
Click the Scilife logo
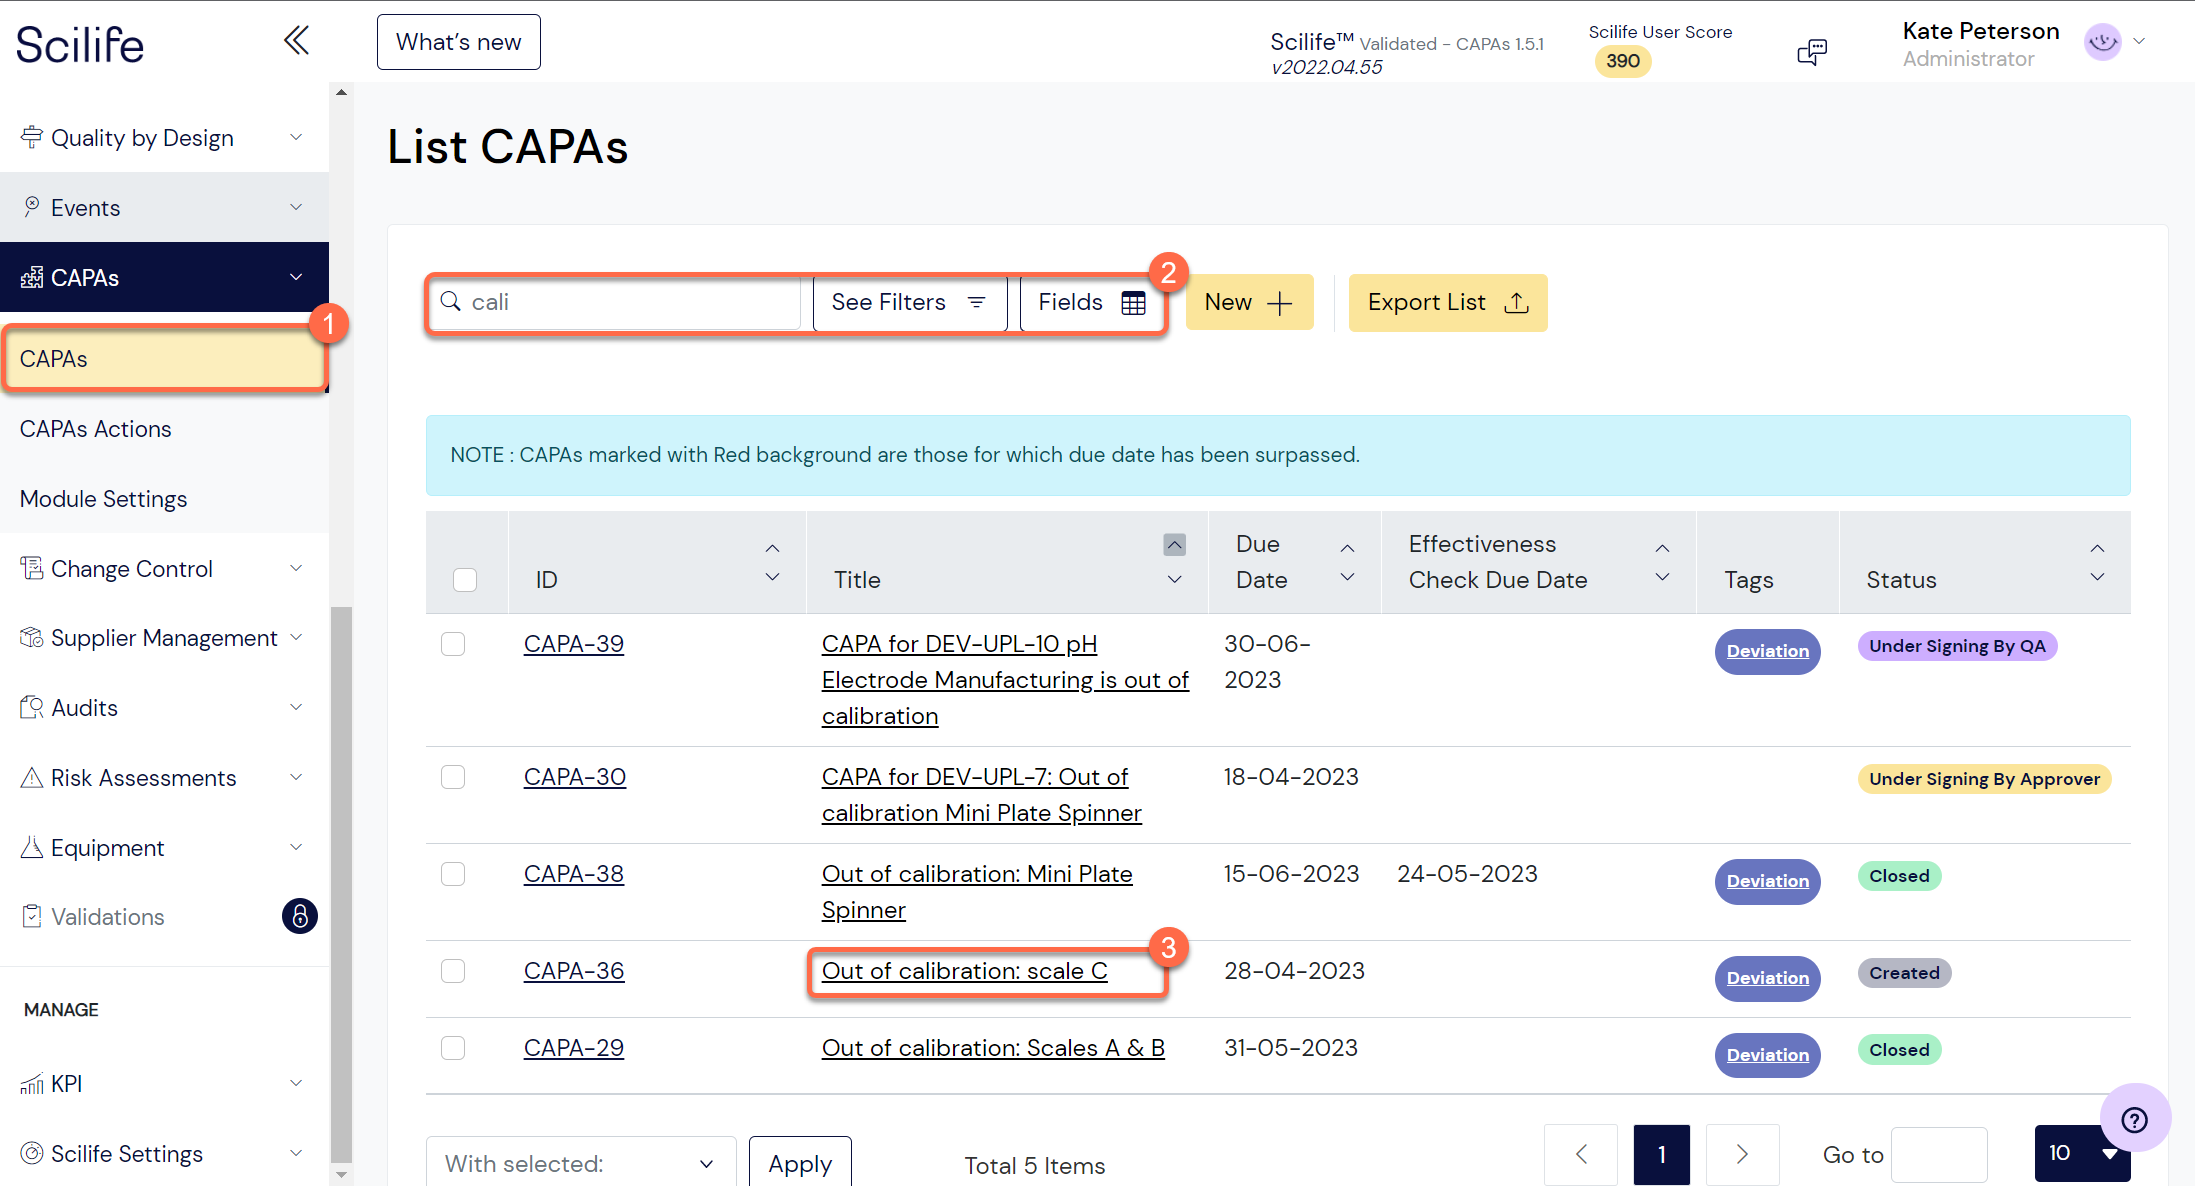tap(80, 45)
